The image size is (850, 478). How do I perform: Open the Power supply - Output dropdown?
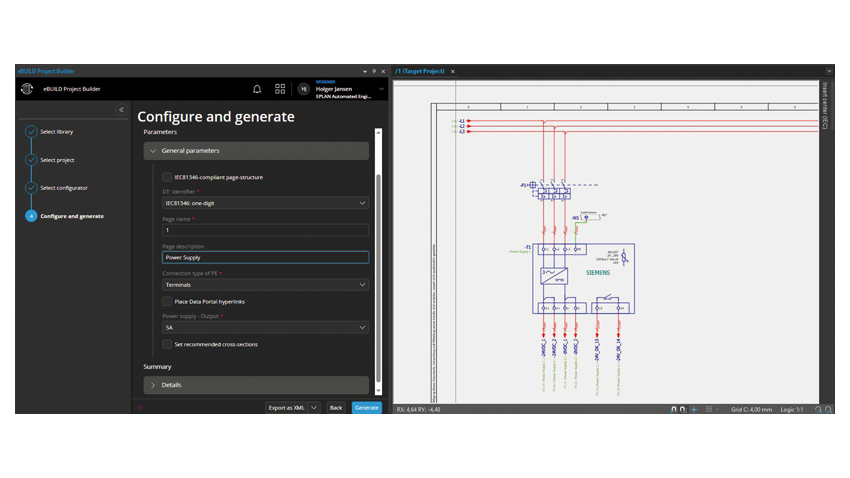pyautogui.click(x=266, y=327)
